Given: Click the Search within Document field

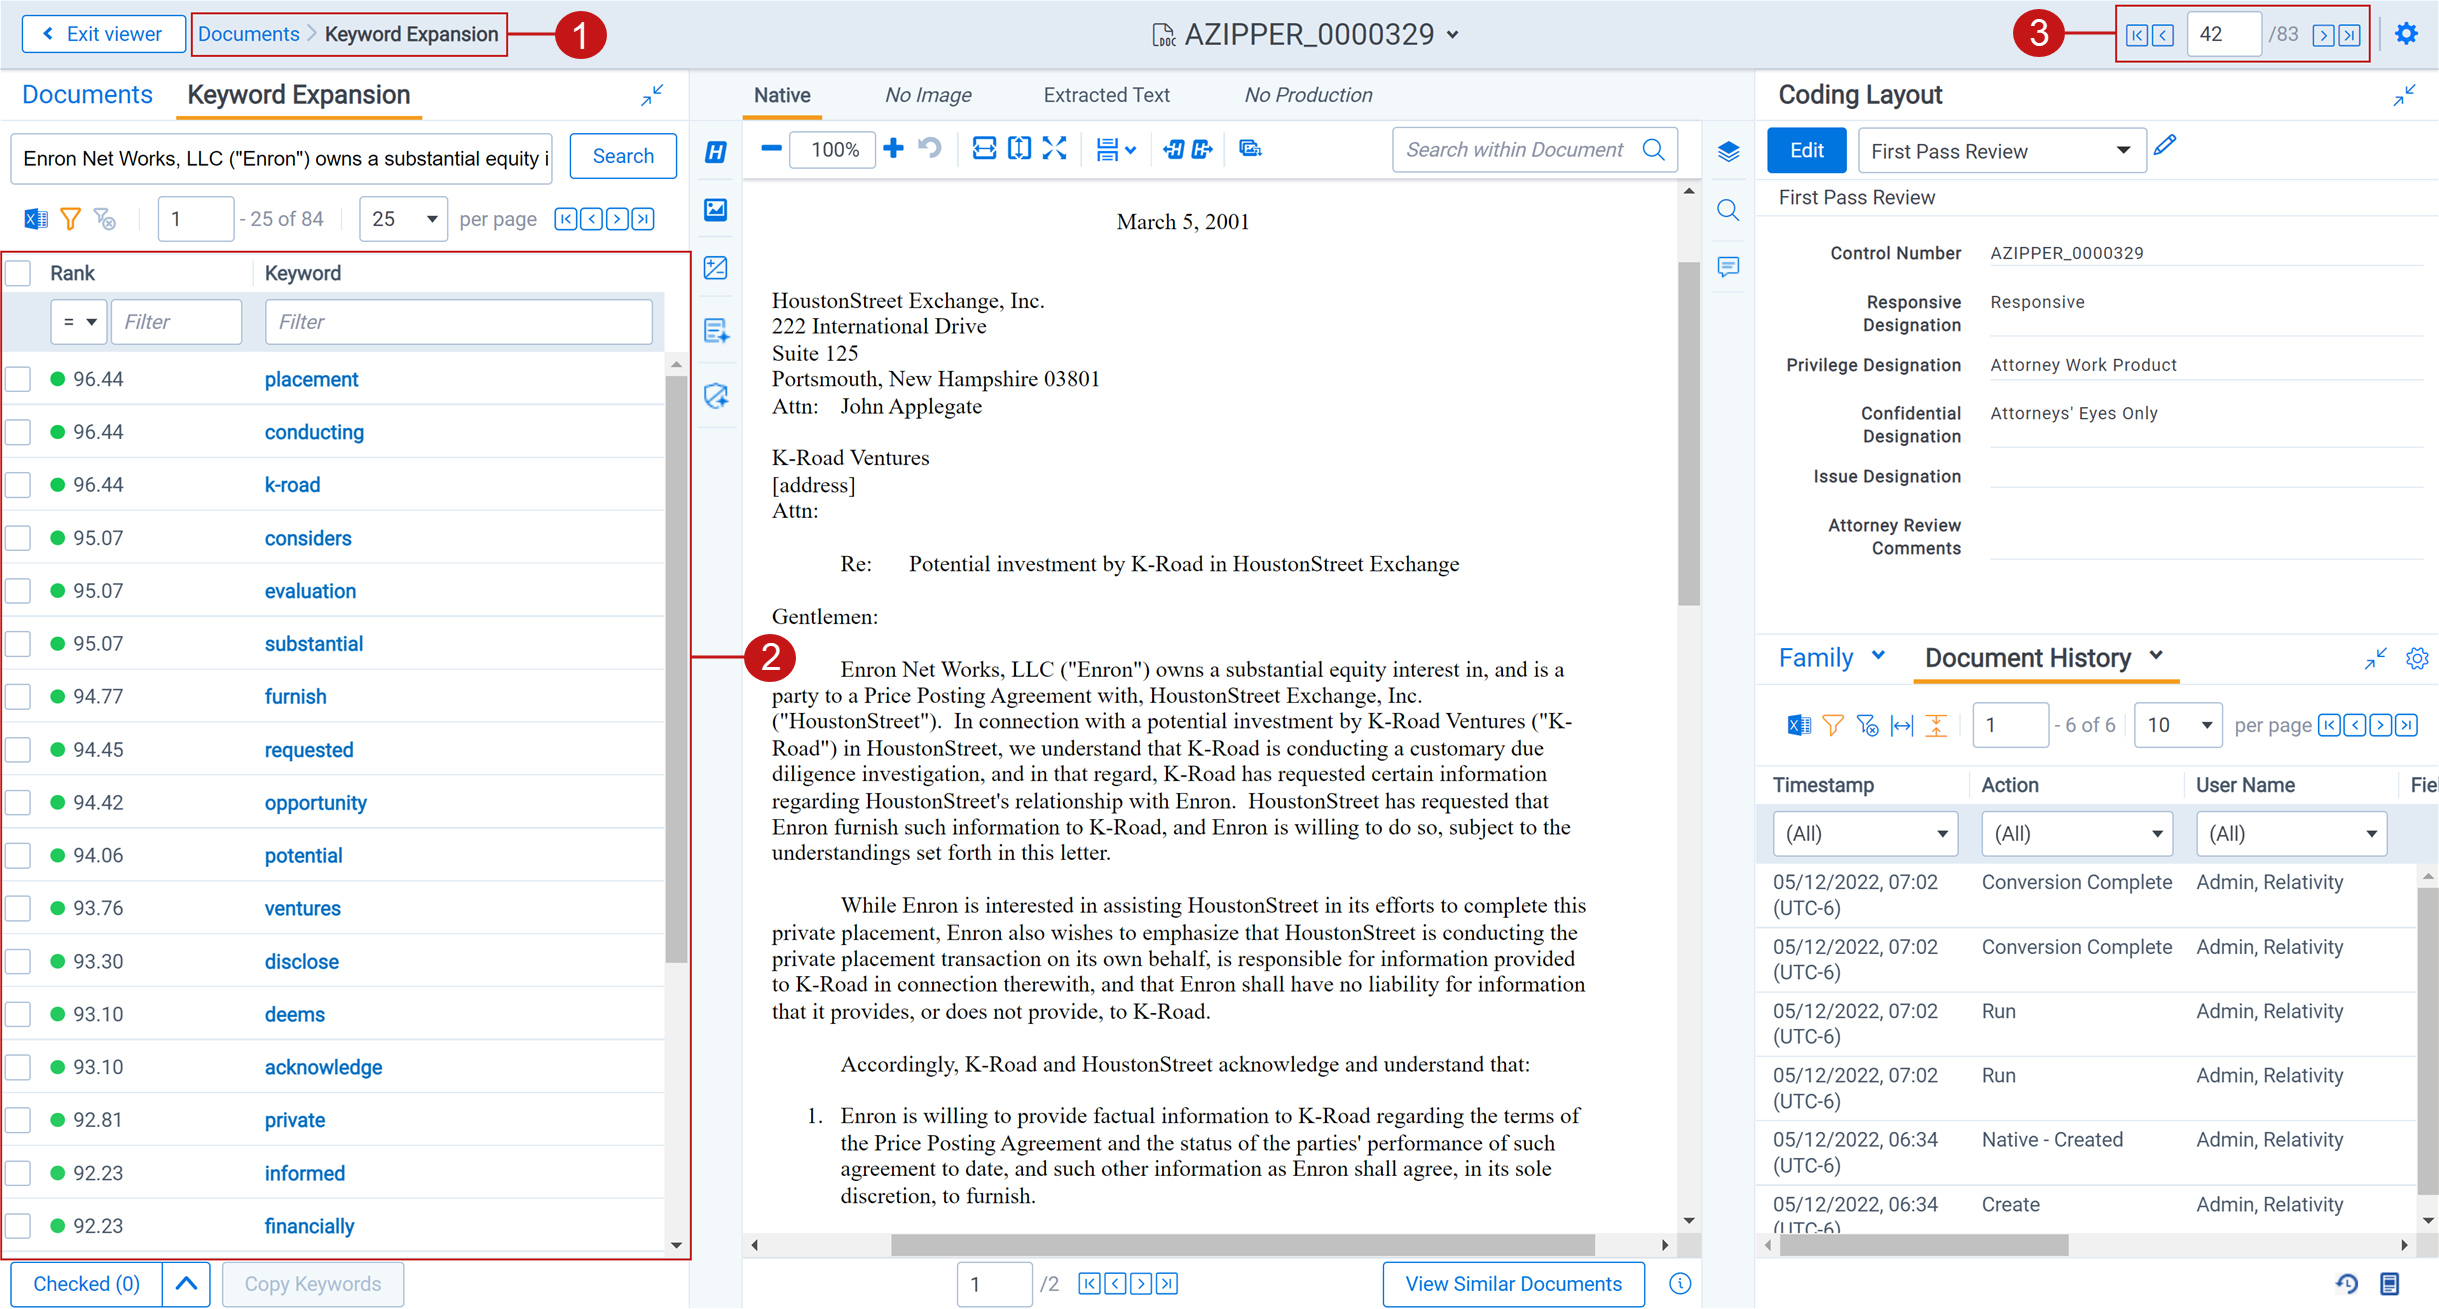Looking at the screenshot, I should (1533, 150).
